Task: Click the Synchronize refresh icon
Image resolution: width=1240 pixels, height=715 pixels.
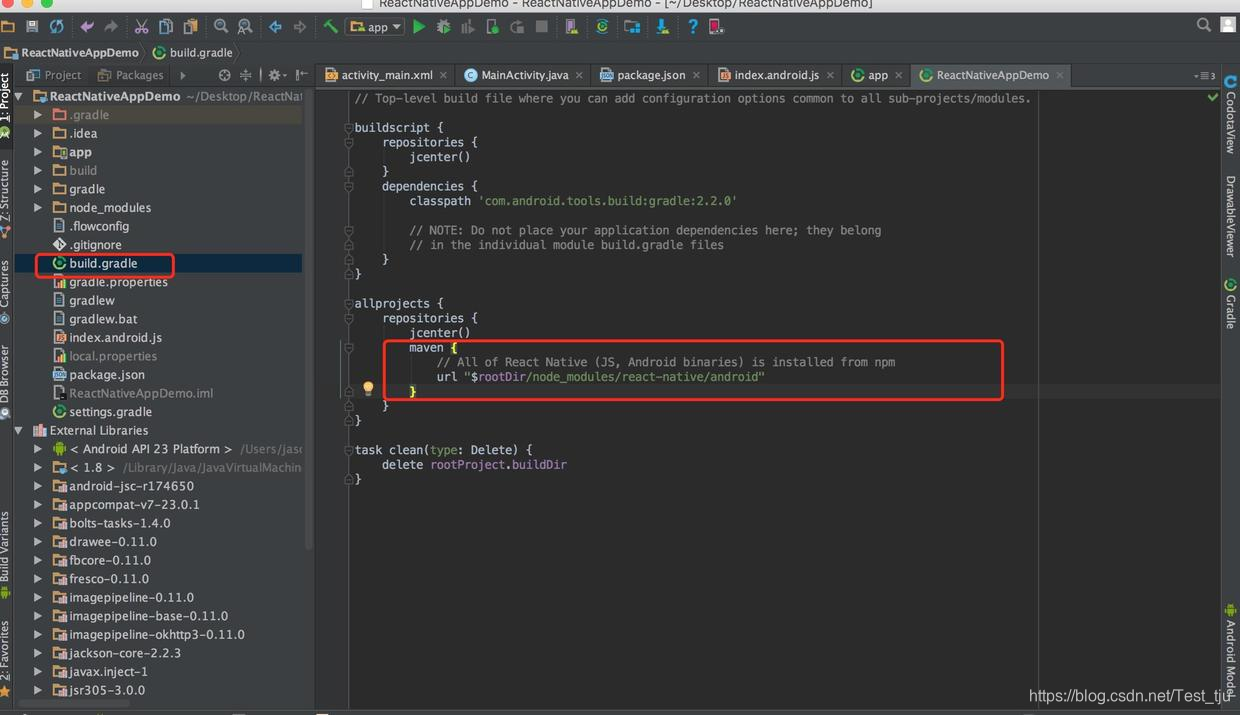Action: [x=56, y=26]
